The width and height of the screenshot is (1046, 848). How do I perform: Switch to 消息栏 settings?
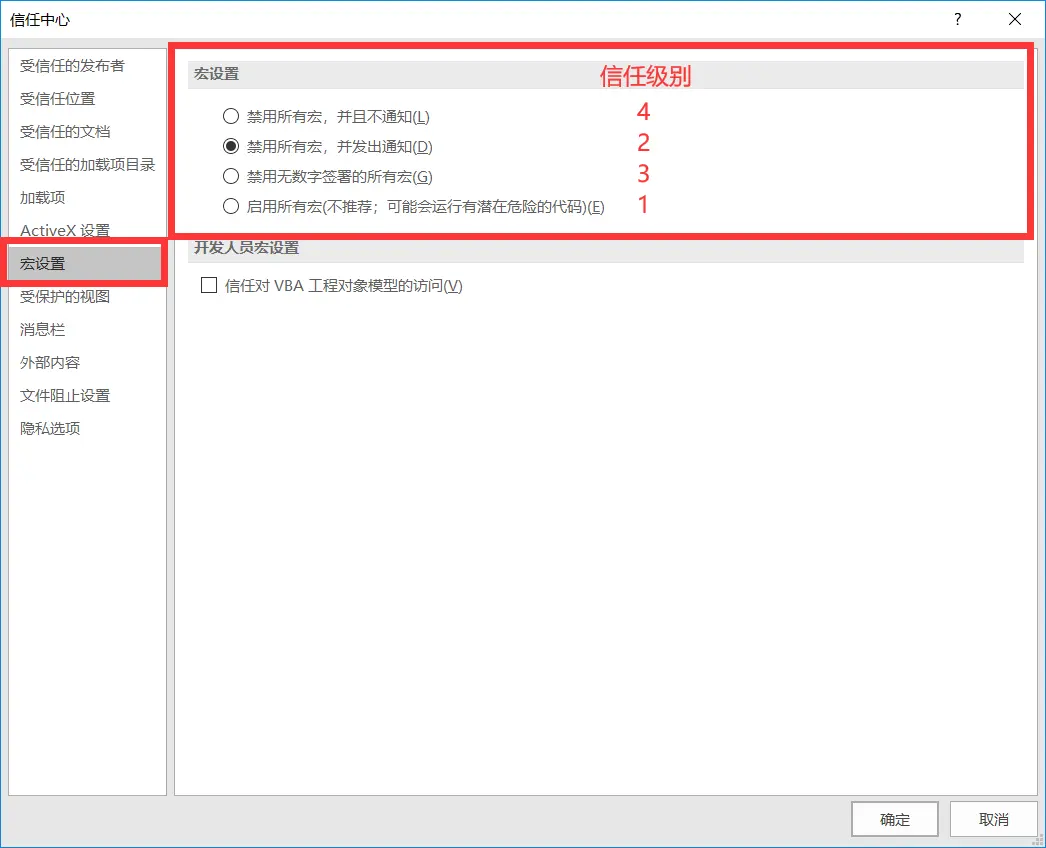click(42, 330)
